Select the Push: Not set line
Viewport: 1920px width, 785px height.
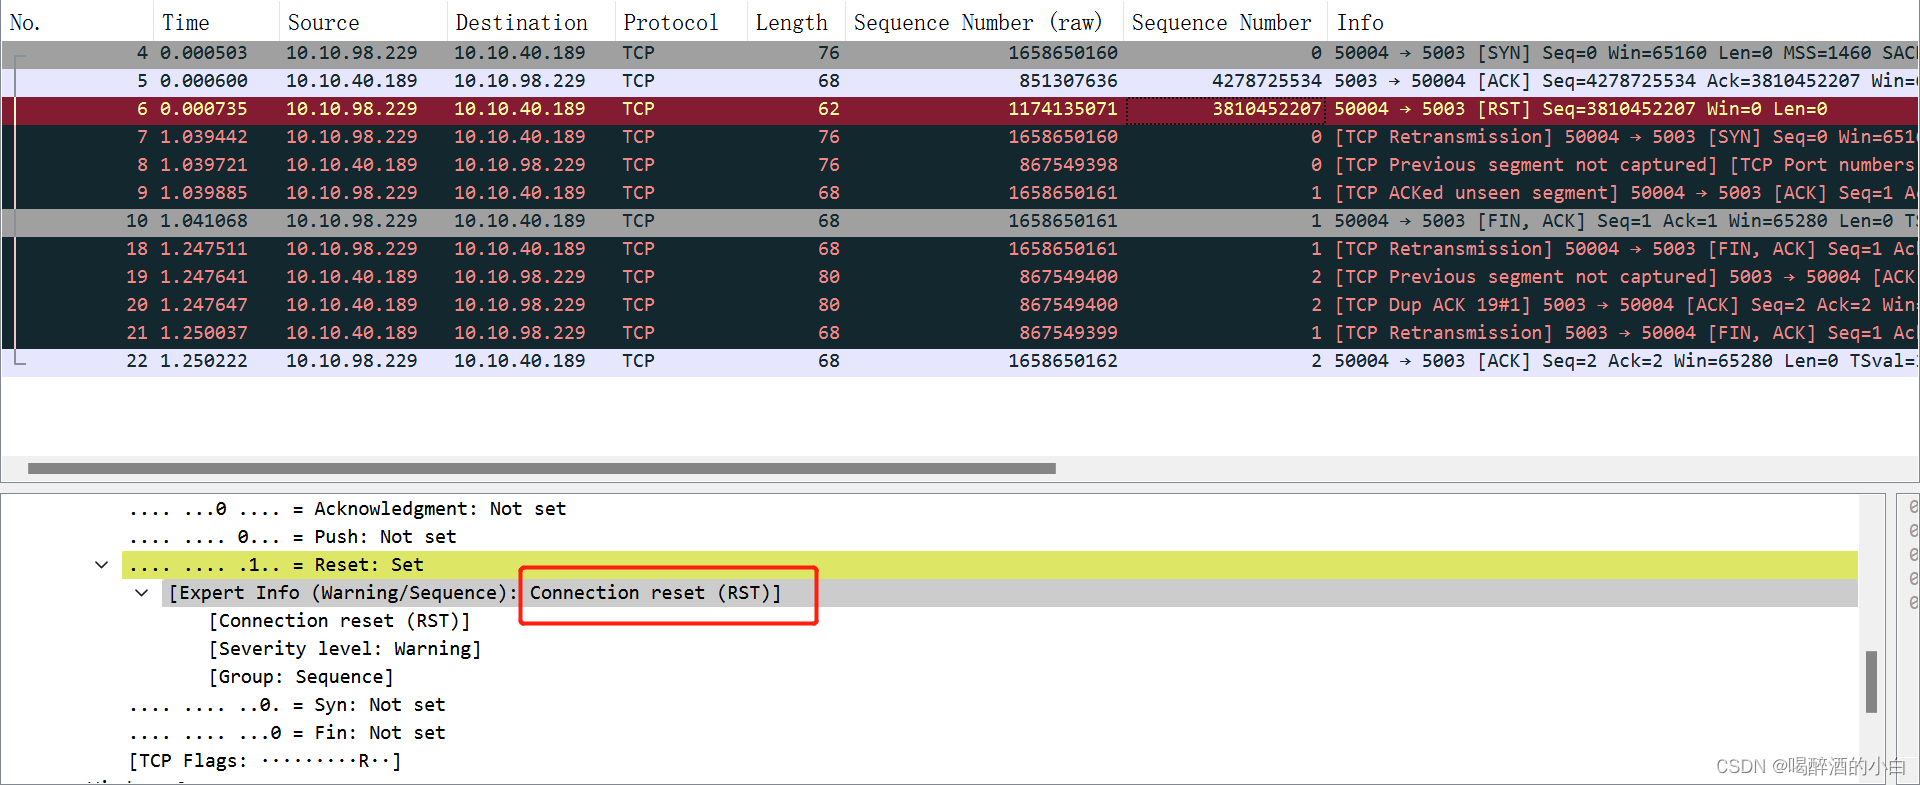(x=292, y=537)
